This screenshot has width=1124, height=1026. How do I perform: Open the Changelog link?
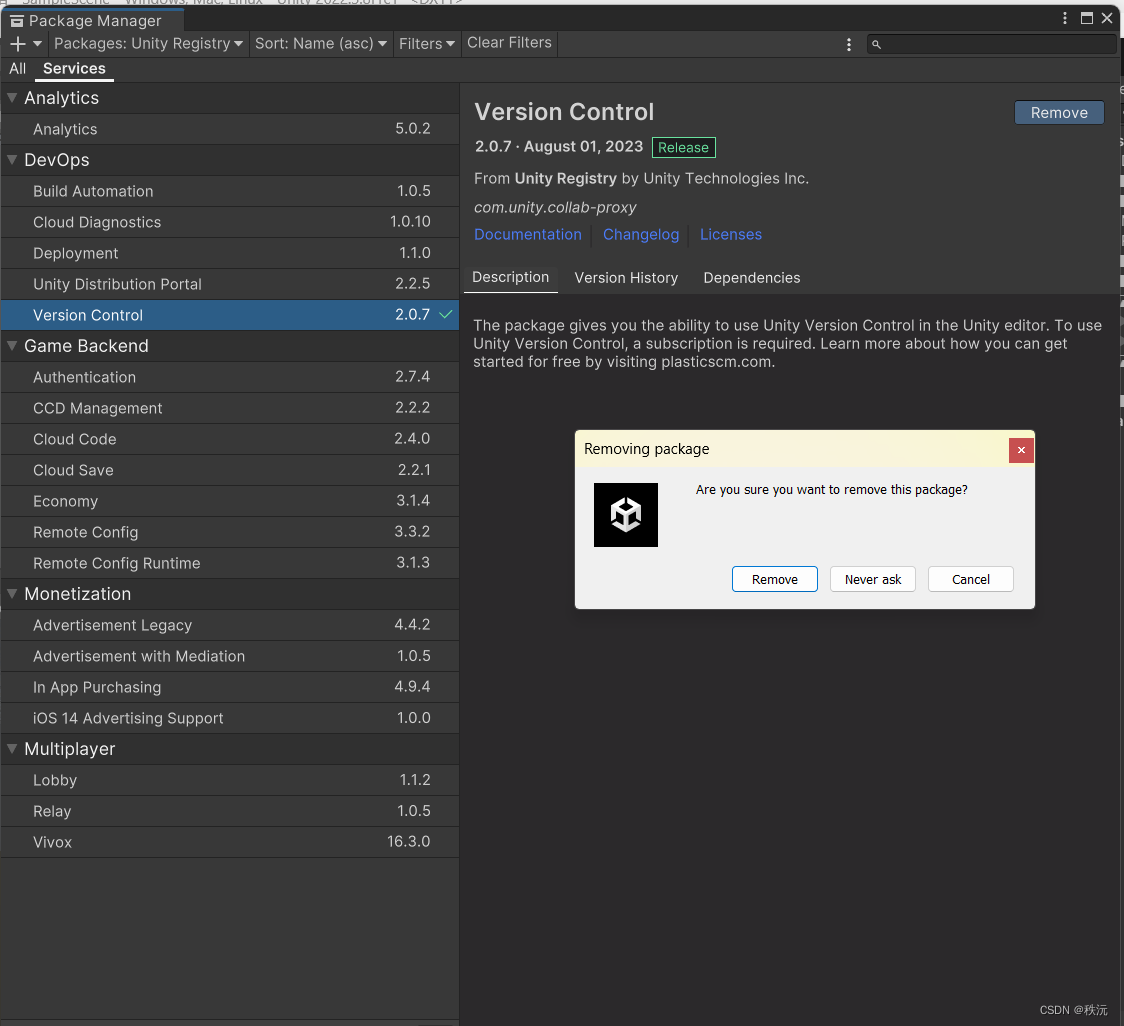pos(640,234)
